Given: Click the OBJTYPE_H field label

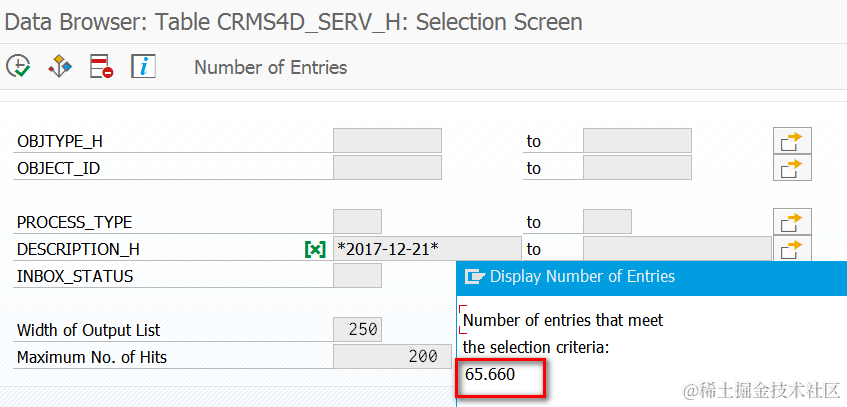Looking at the screenshot, I should click(60, 142).
